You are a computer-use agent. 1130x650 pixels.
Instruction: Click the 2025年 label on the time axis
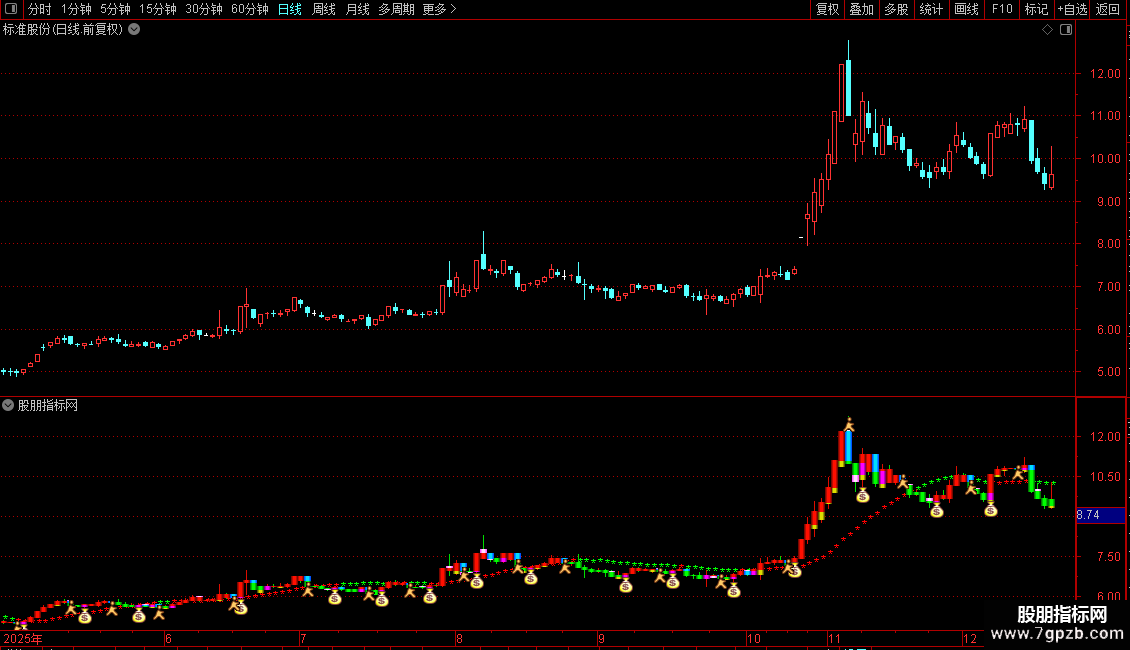[23, 638]
